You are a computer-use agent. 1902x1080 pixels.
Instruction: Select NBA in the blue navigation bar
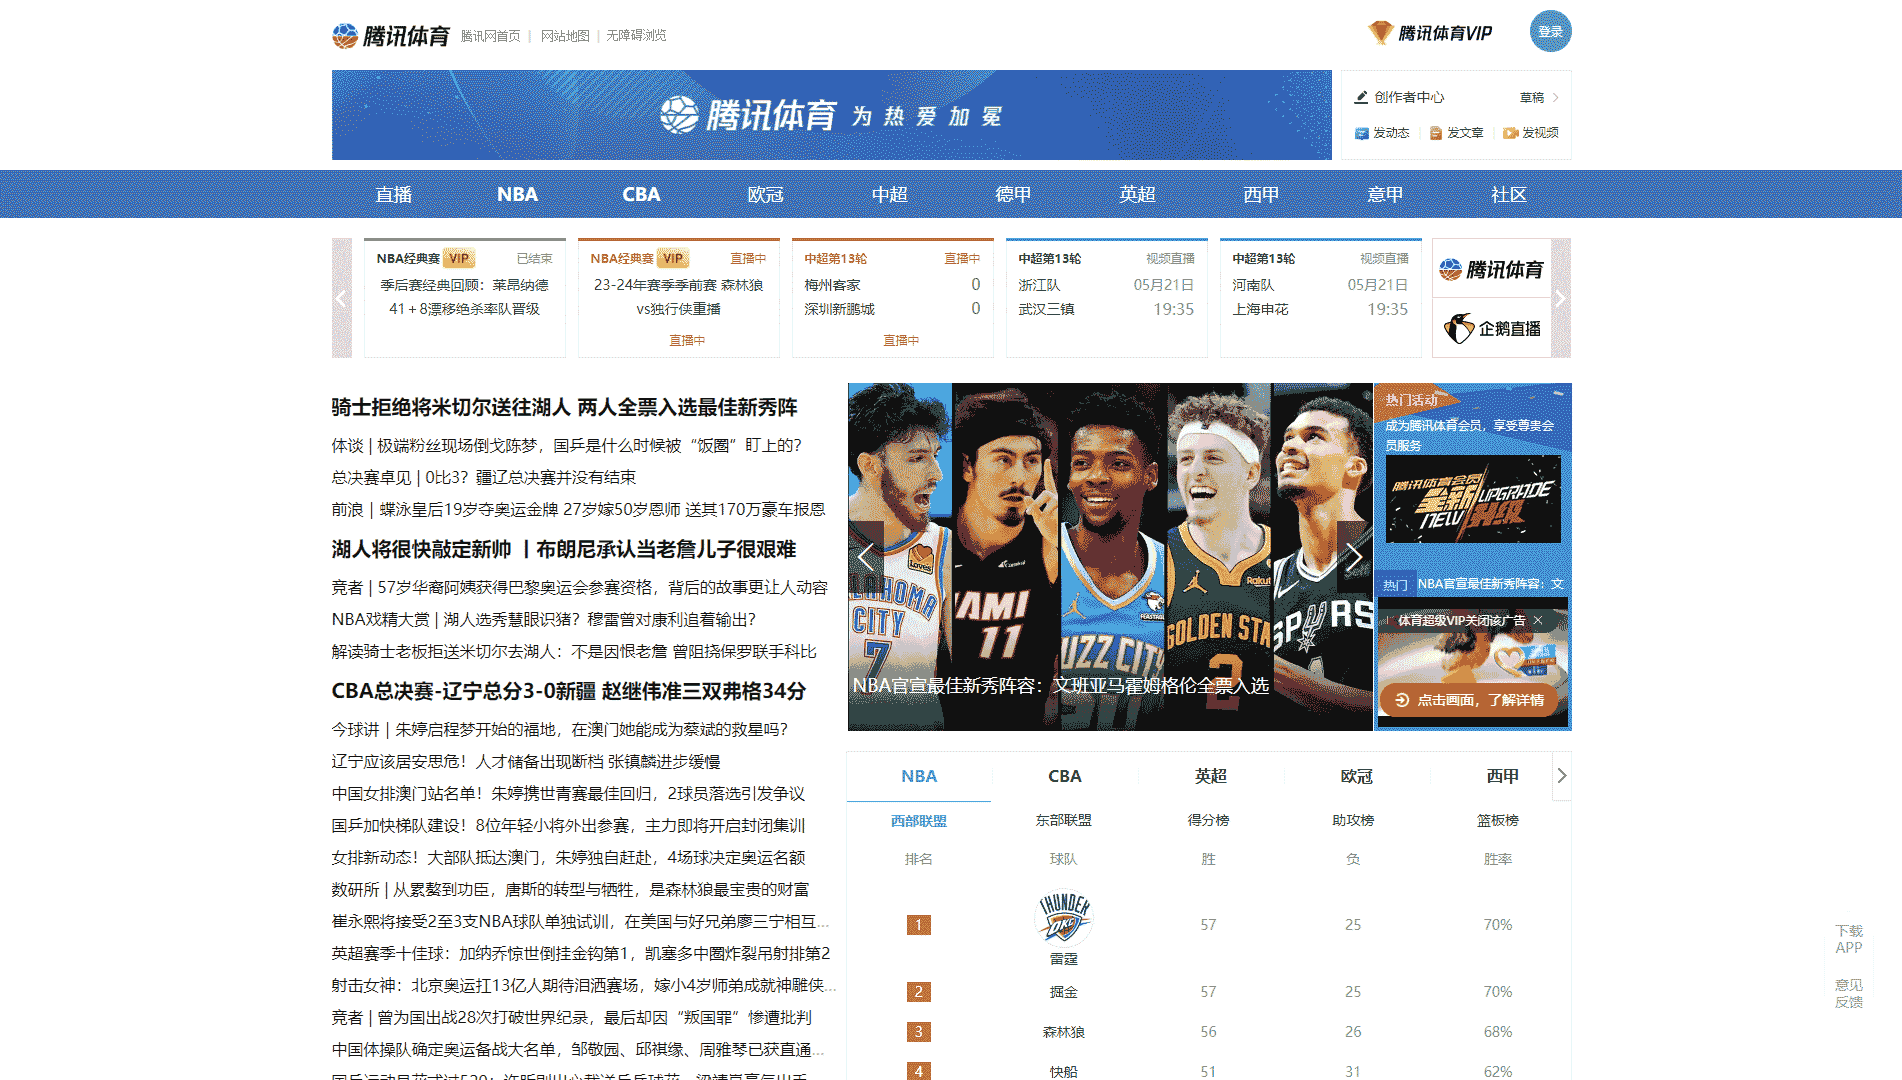coord(517,194)
